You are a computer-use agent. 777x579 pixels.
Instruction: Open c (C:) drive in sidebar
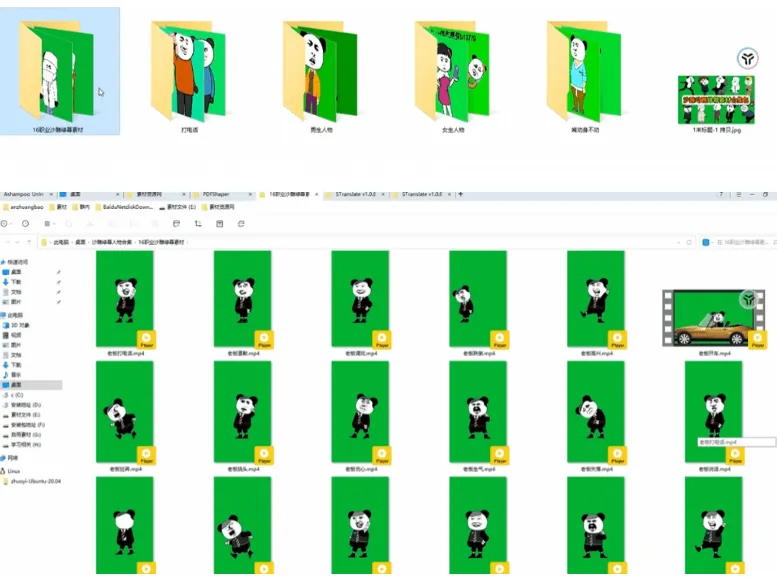(x=13, y=395)
